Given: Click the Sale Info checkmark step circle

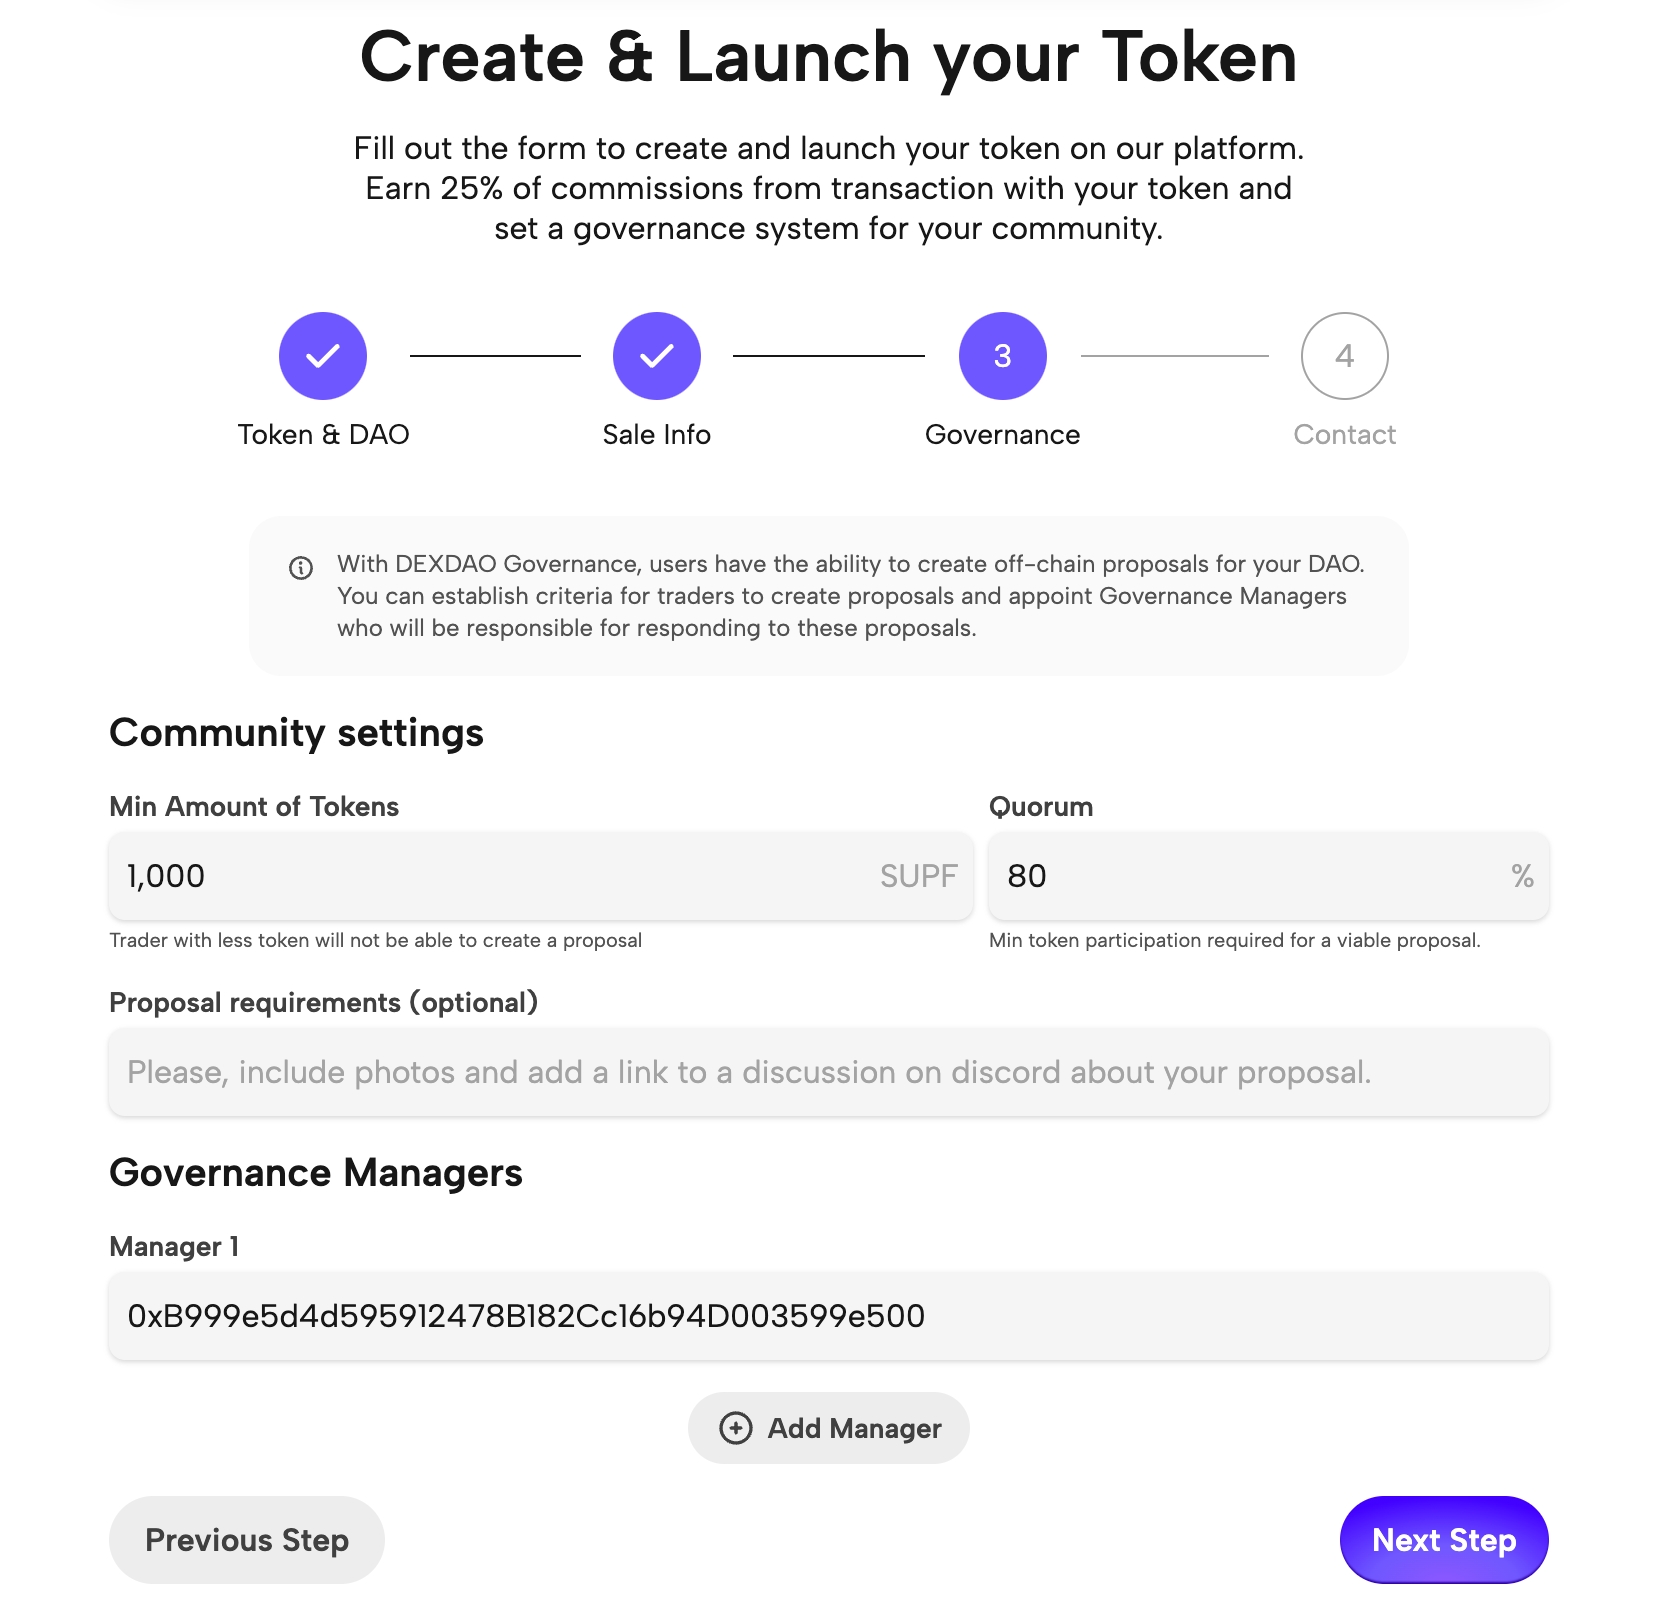Looking at the screenshot, I should [x=657, y=356].
